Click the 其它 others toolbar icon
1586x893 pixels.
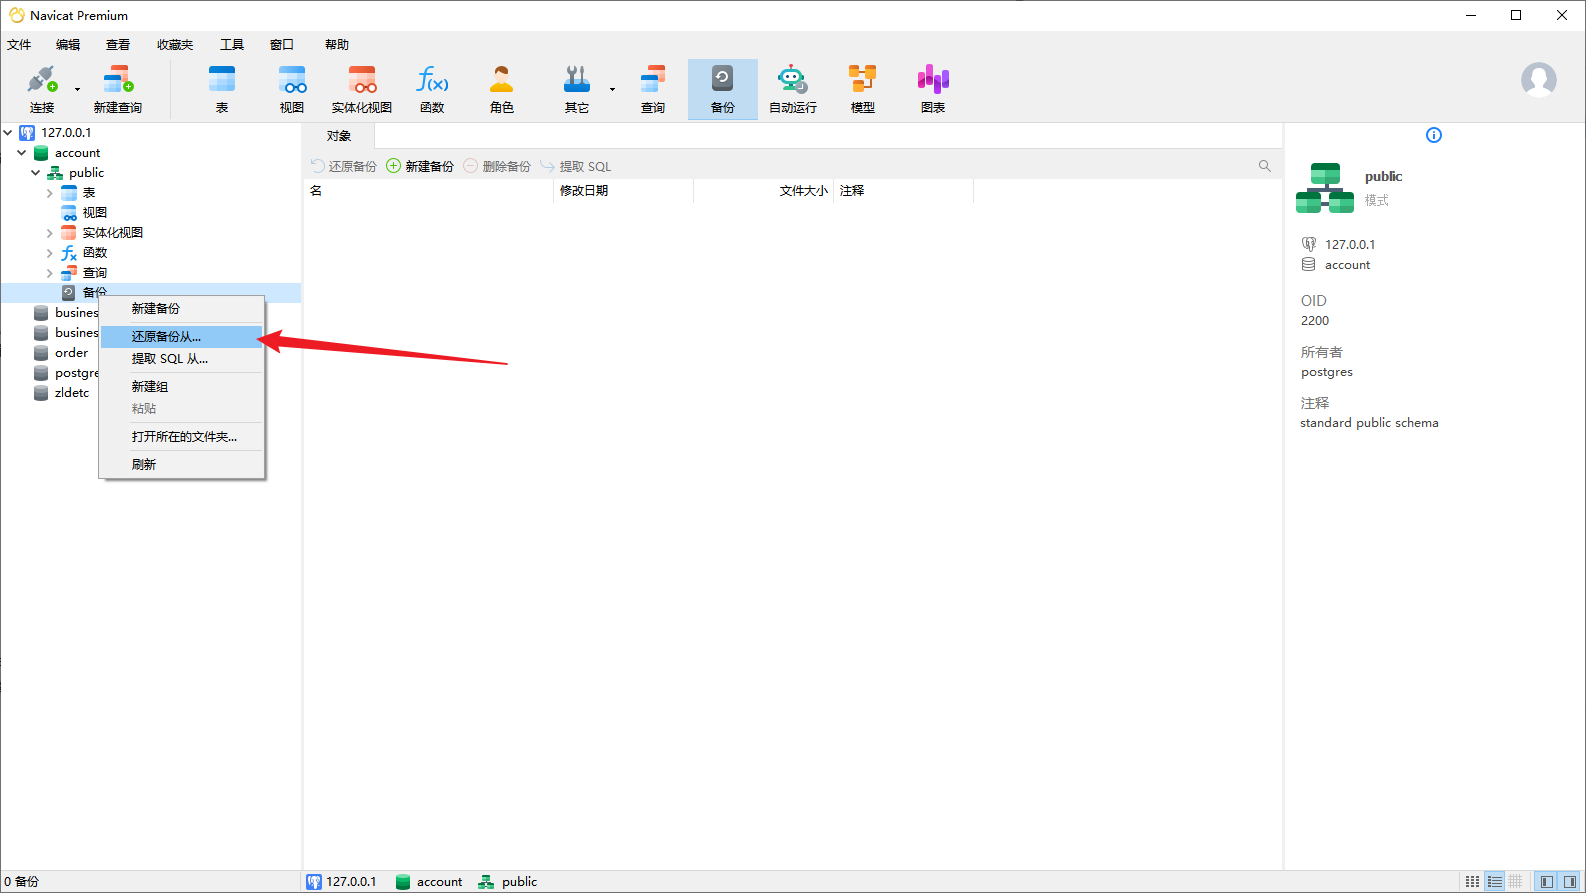click(577, 89)
